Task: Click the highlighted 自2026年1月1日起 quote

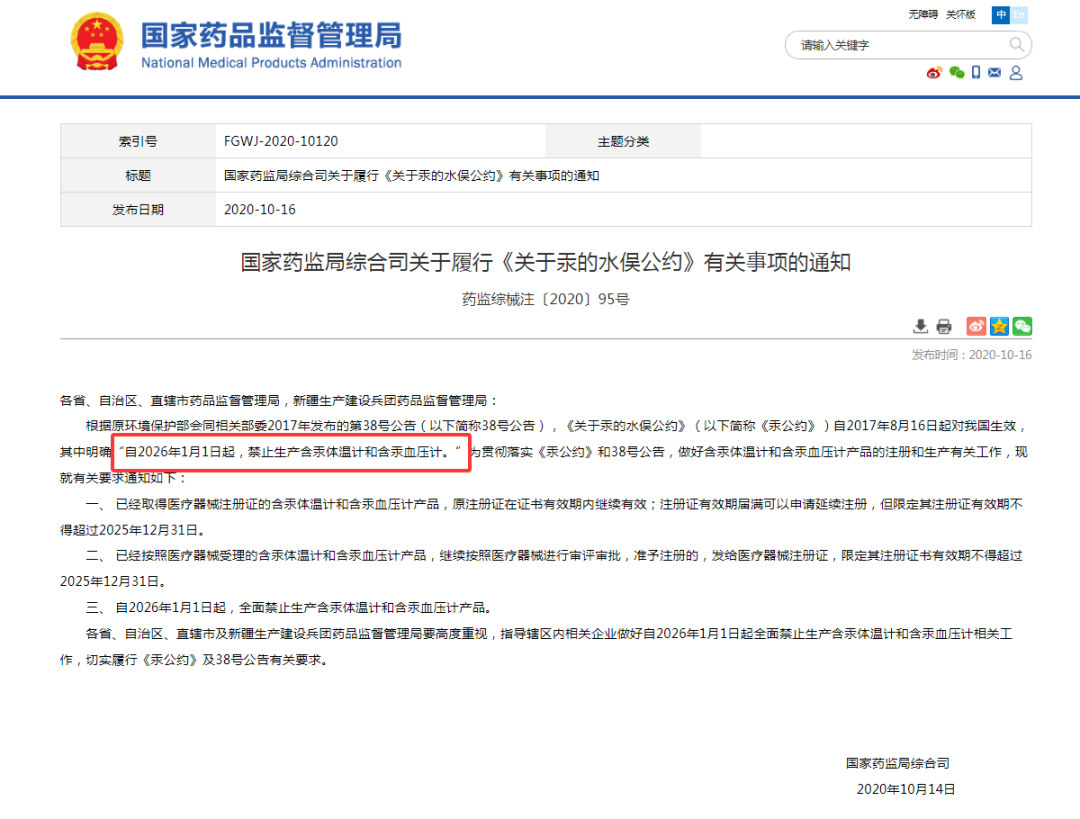Action: point(291,452)
